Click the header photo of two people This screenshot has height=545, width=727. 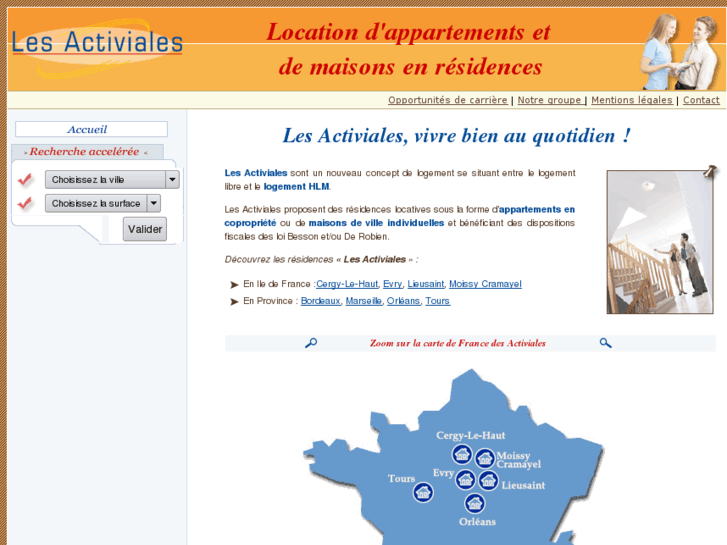[680, 51]
